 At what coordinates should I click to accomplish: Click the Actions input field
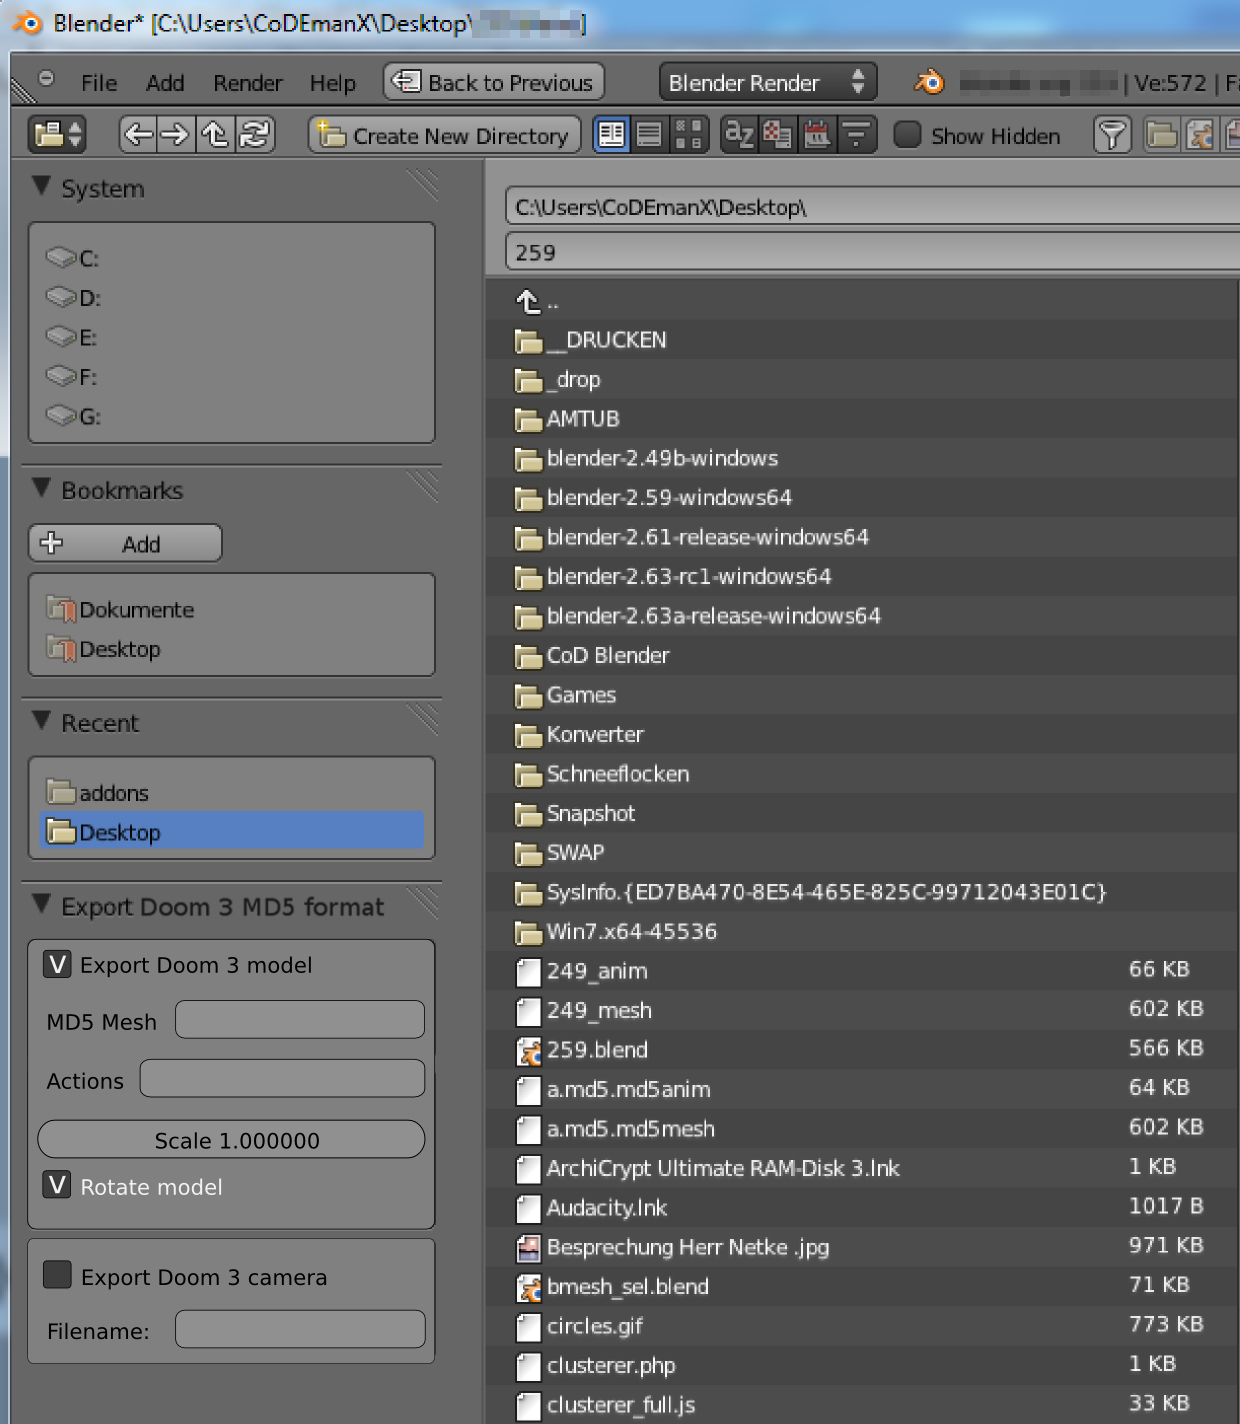pyautogui.click(x=282, y=1079)
